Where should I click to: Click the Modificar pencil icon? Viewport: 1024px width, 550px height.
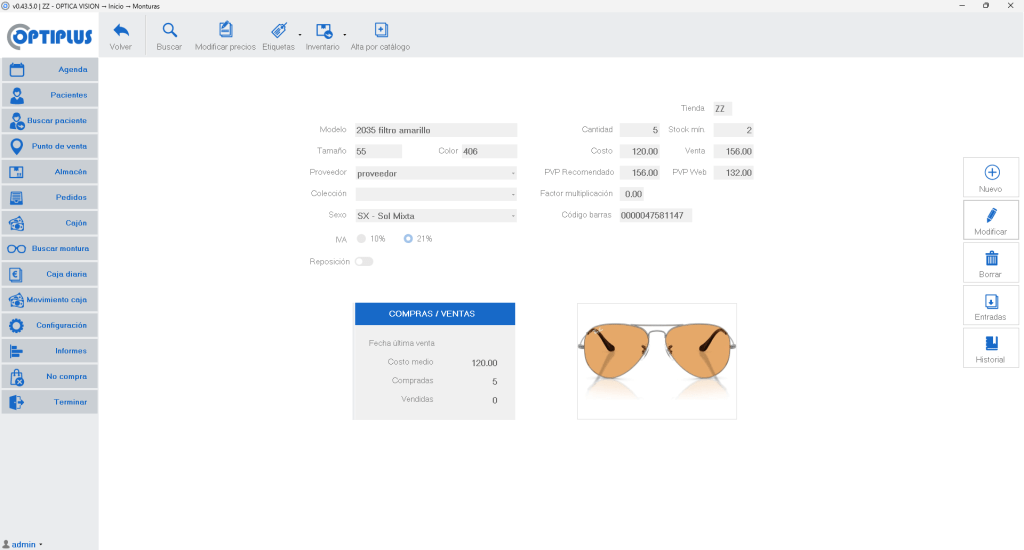coord(991,215)
